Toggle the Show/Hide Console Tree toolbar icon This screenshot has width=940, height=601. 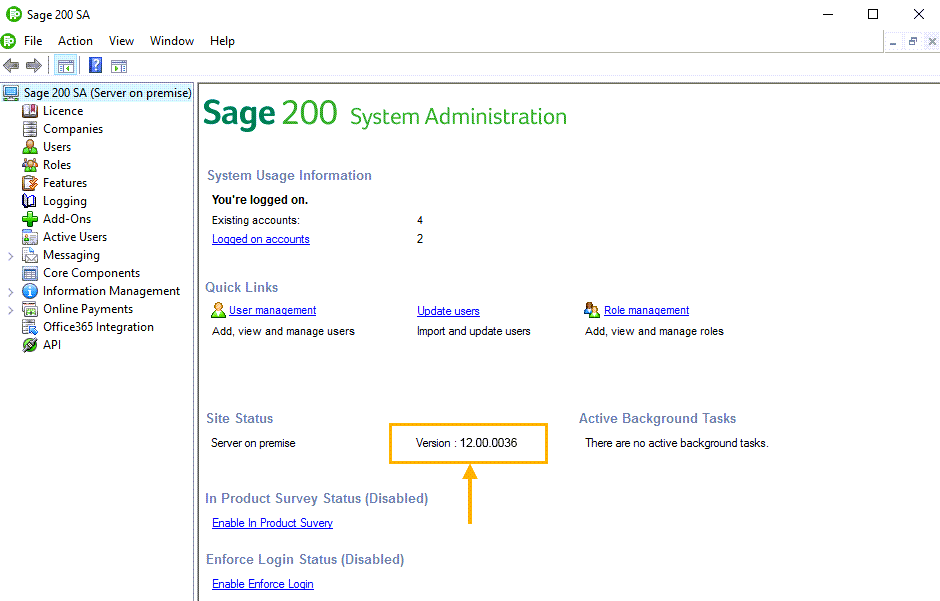pos(65,66)
